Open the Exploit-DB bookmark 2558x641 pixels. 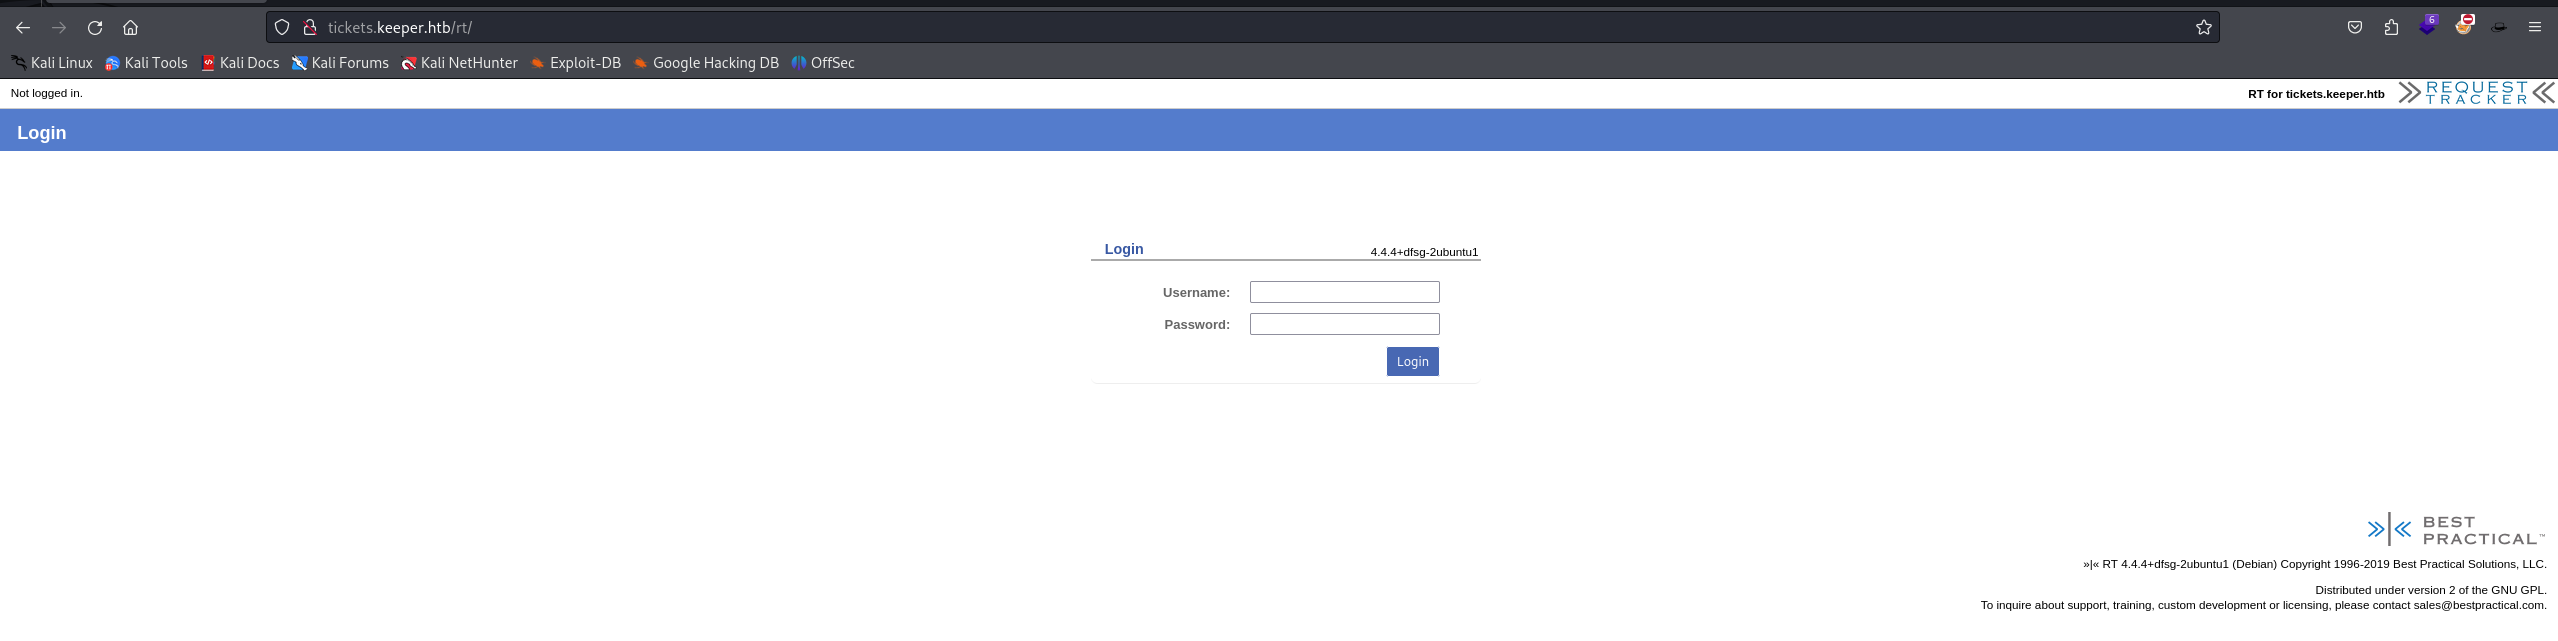pyautogui.click(x=576, y=63)
